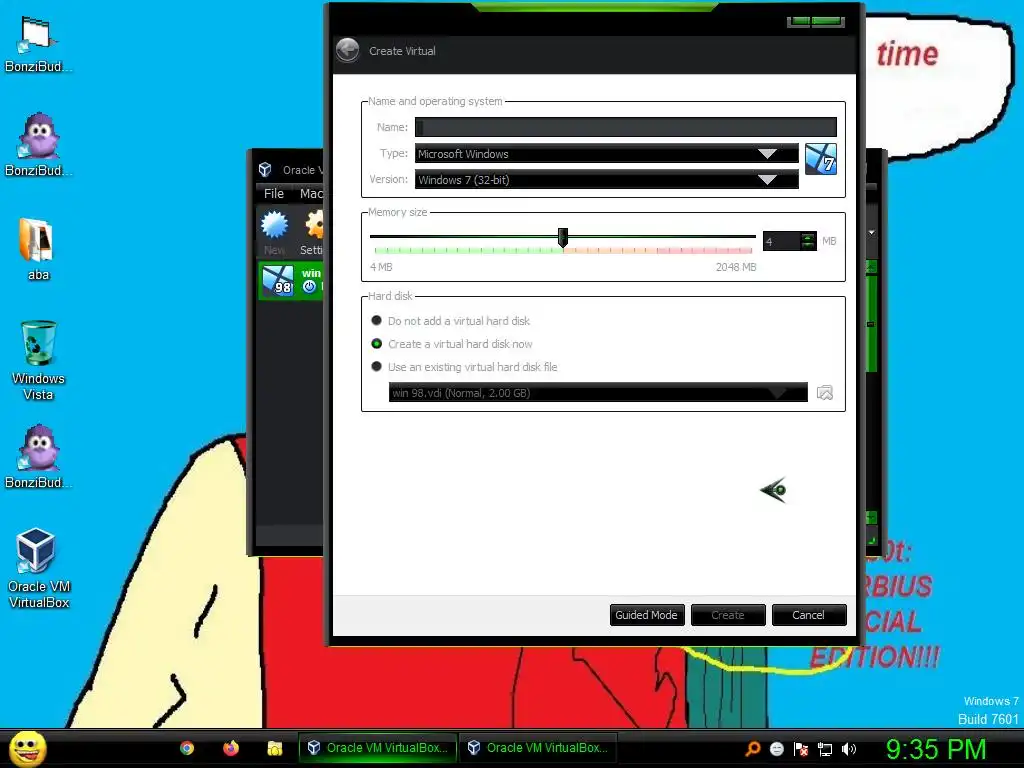Screen dimensions: 1024x768
Task: Click the Cancel button
Action: tap(809, 615)
